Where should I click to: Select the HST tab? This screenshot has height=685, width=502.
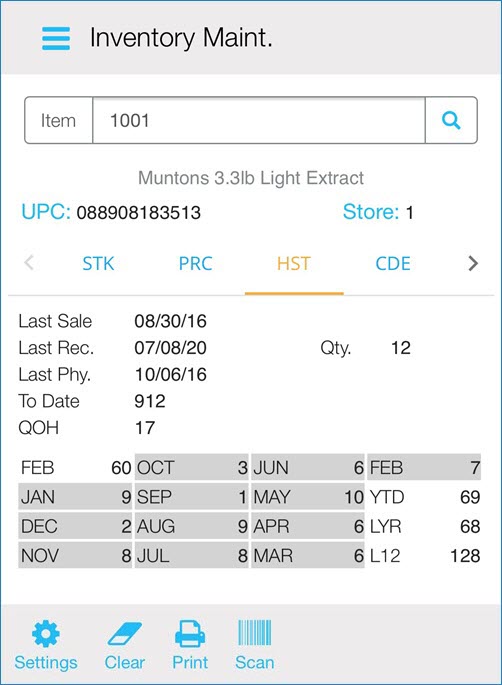[294, 263]
